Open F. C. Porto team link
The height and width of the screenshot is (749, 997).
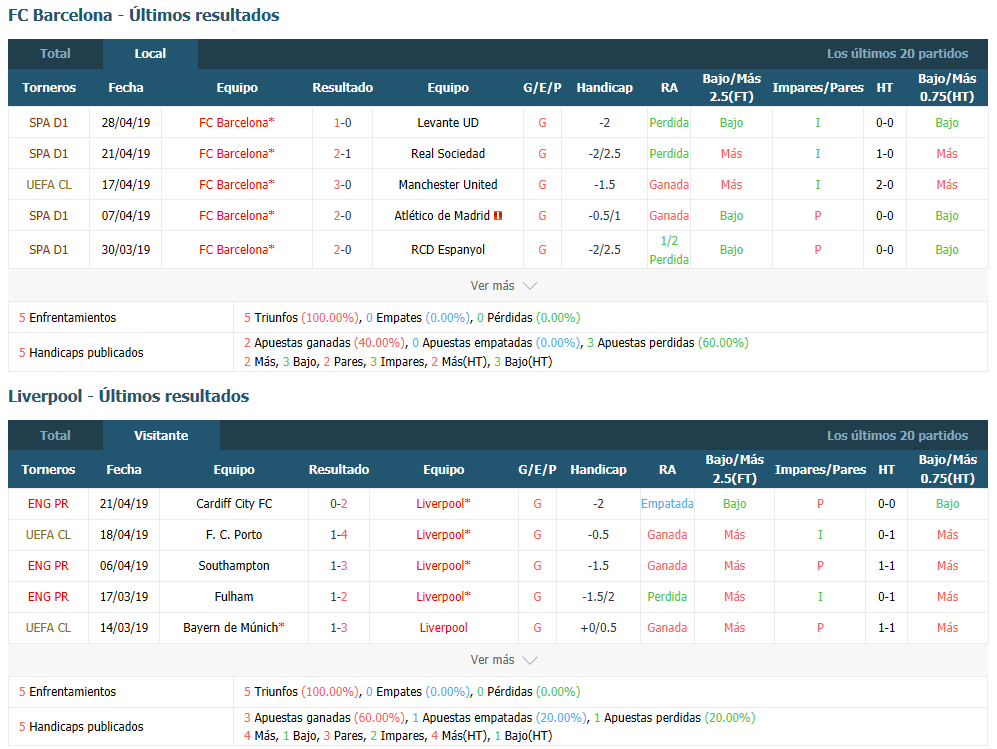click(x=234, y=535)
